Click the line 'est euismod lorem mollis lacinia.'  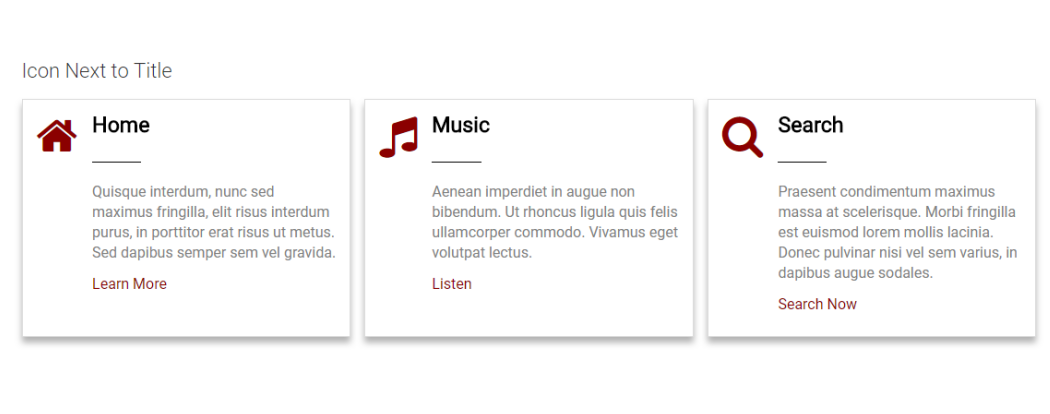click(x=885, y=233)
